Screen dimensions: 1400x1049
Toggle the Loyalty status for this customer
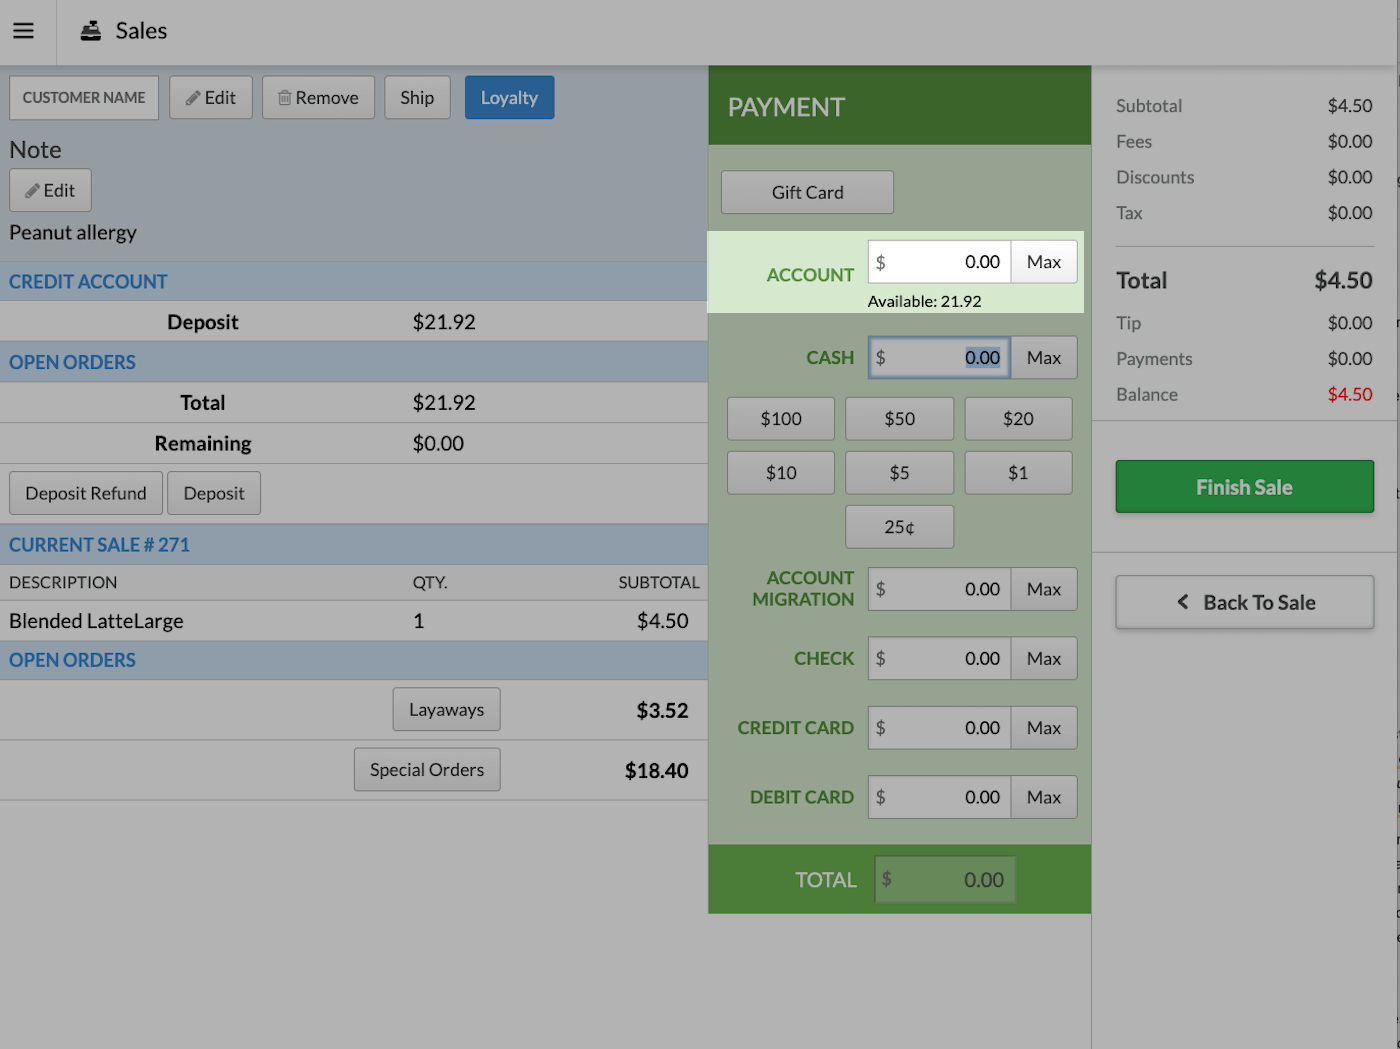pos(509,97)
